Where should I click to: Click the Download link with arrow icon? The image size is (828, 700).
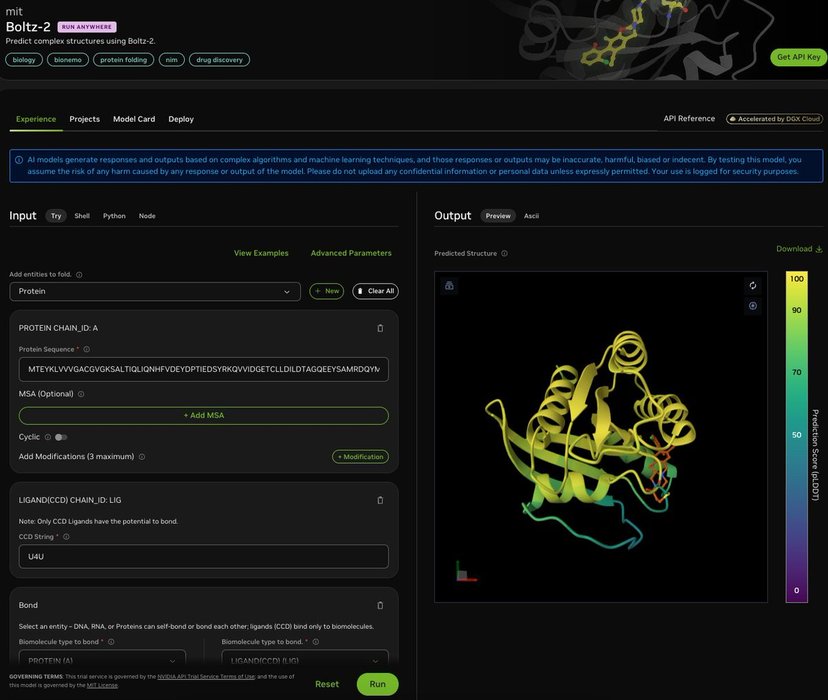(799, 249)
